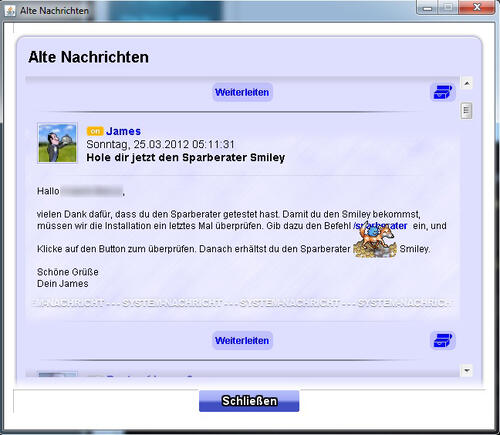
Task: Click the scrollbar thumb handle
Action: (x=466, y=111)
